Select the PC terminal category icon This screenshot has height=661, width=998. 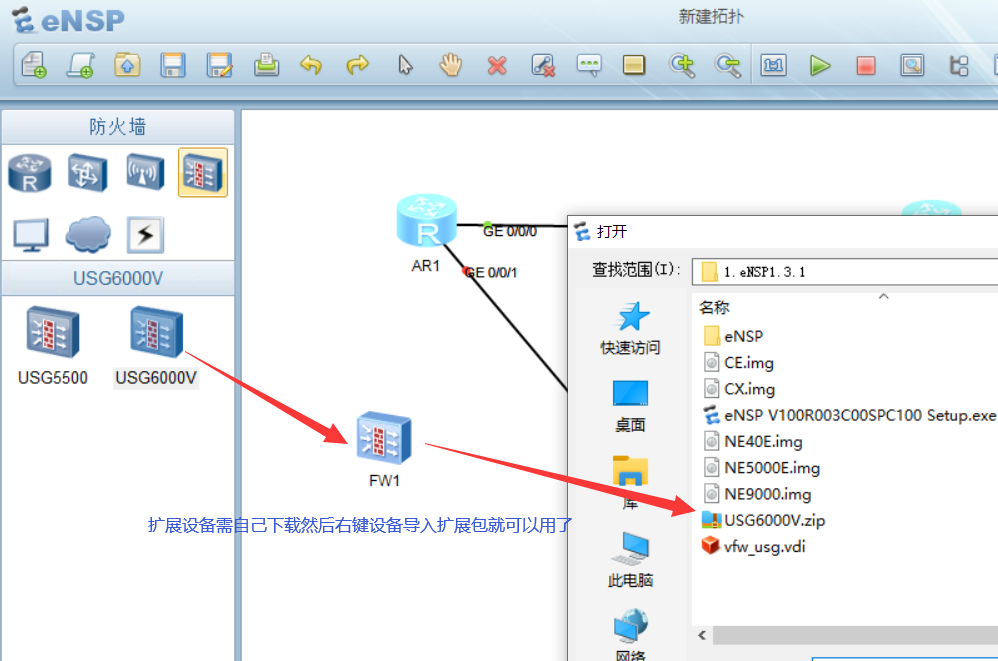31,235
